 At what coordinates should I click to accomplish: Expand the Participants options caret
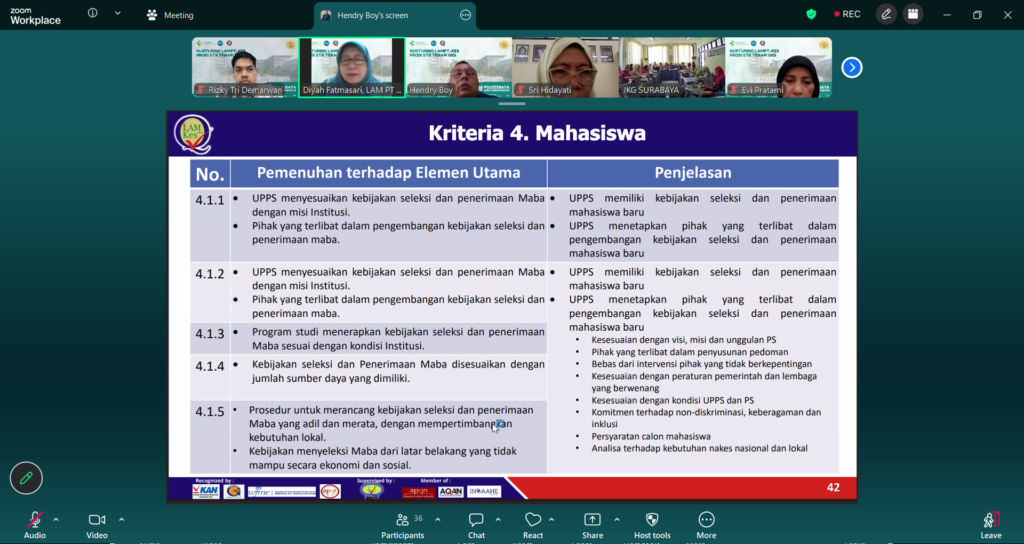438,520
